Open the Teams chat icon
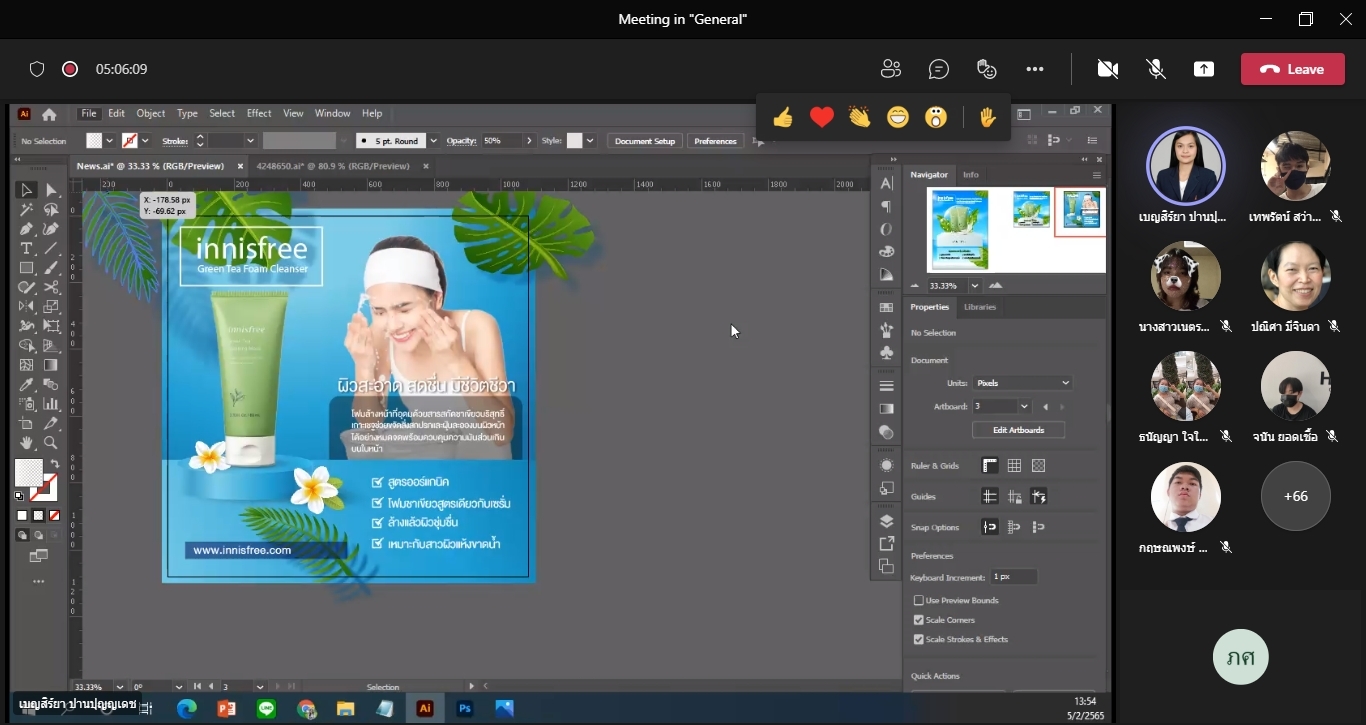This screenshot has width=1366, height=725. click(x=939, y=69)
